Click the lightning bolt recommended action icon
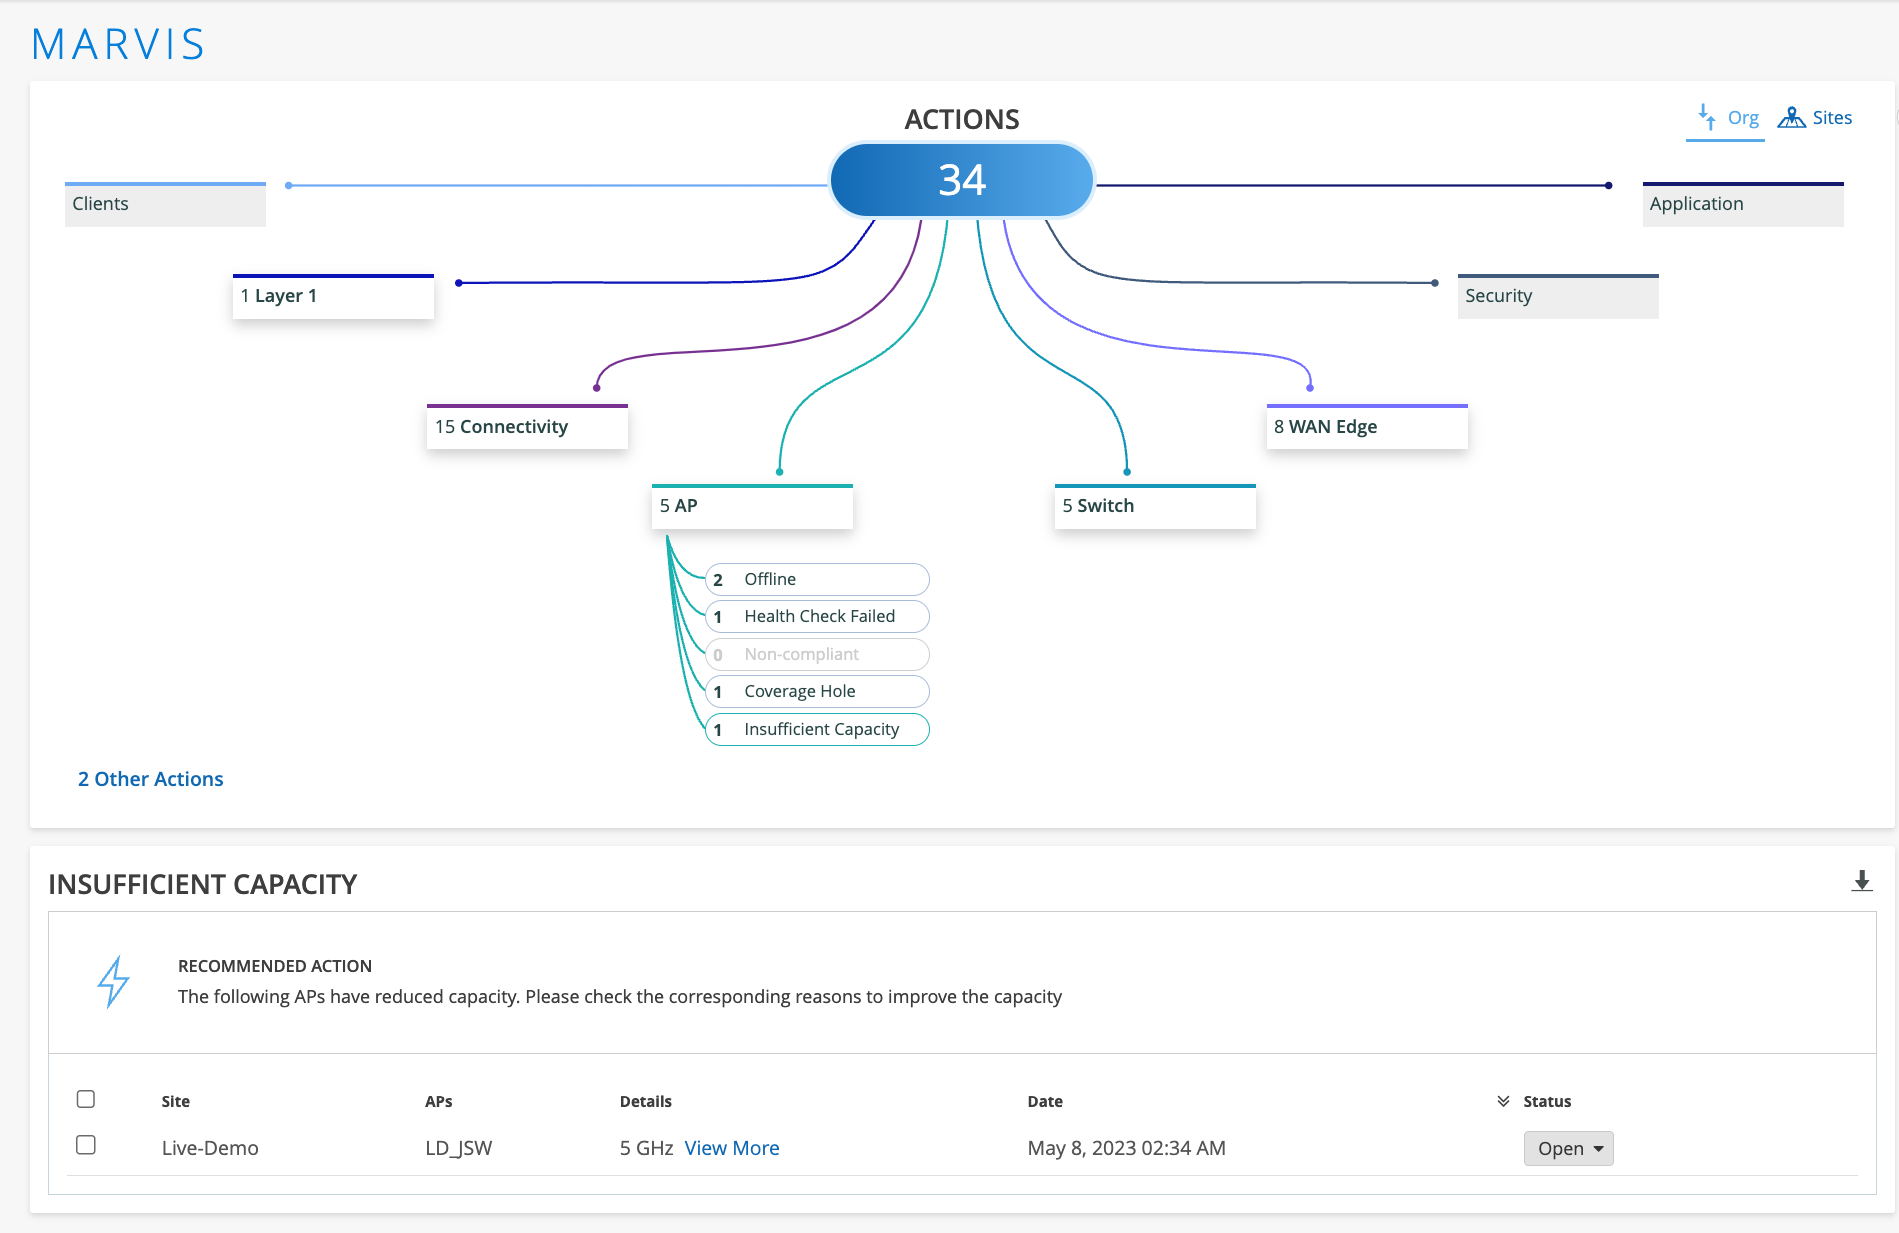This screenshot has width=1899, height=1233. coord(113,981)
